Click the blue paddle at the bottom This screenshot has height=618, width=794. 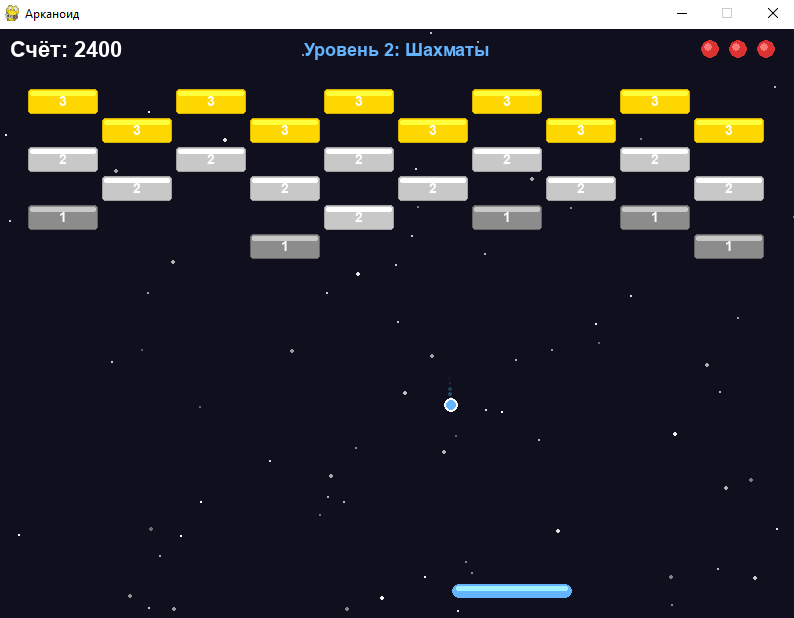coord(512,591)
